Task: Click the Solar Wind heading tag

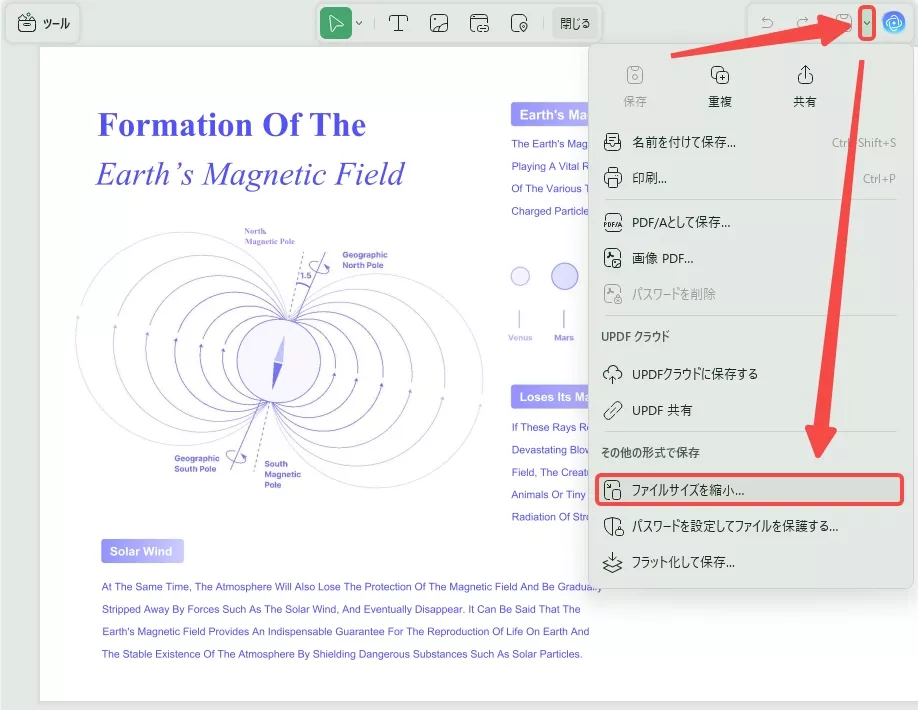Action: [x=142, y=551]
